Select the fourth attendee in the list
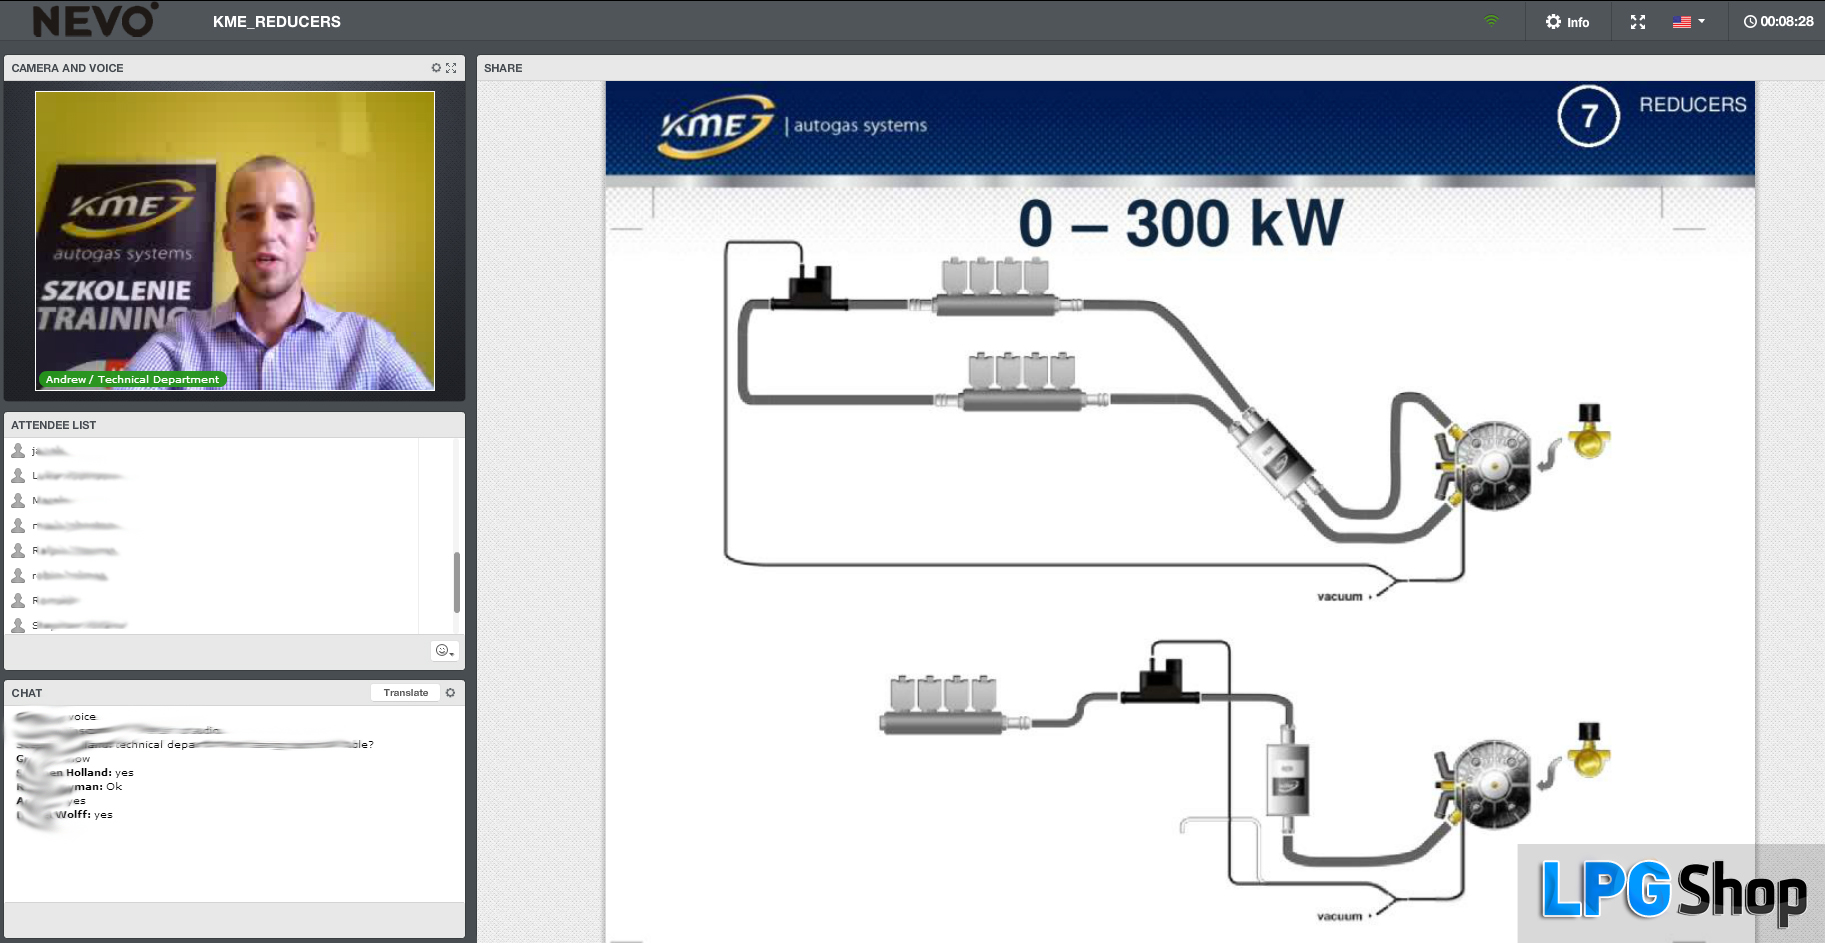Screen dimensions: 1825x943 [210, 526]
